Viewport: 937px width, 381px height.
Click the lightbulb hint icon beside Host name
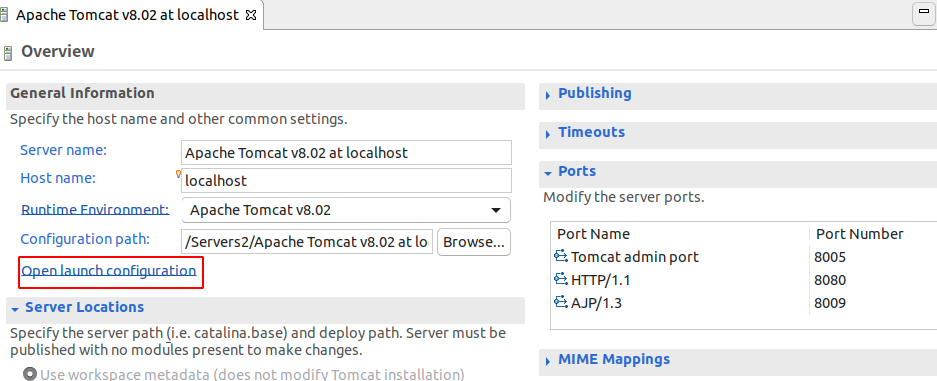(177, 174)
